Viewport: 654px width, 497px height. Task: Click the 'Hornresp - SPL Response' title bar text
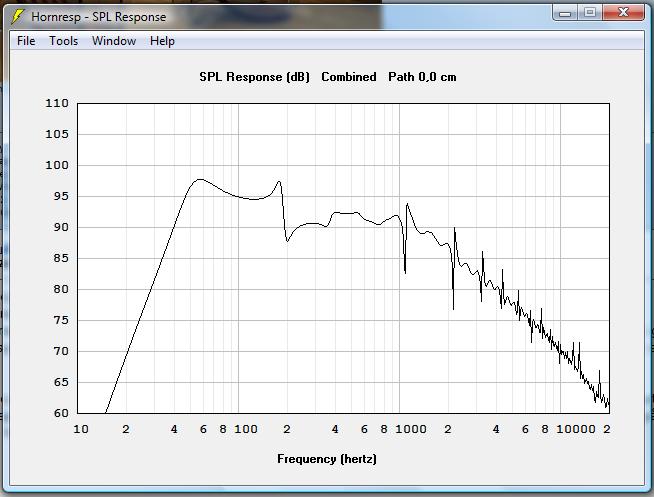point(98,17)
